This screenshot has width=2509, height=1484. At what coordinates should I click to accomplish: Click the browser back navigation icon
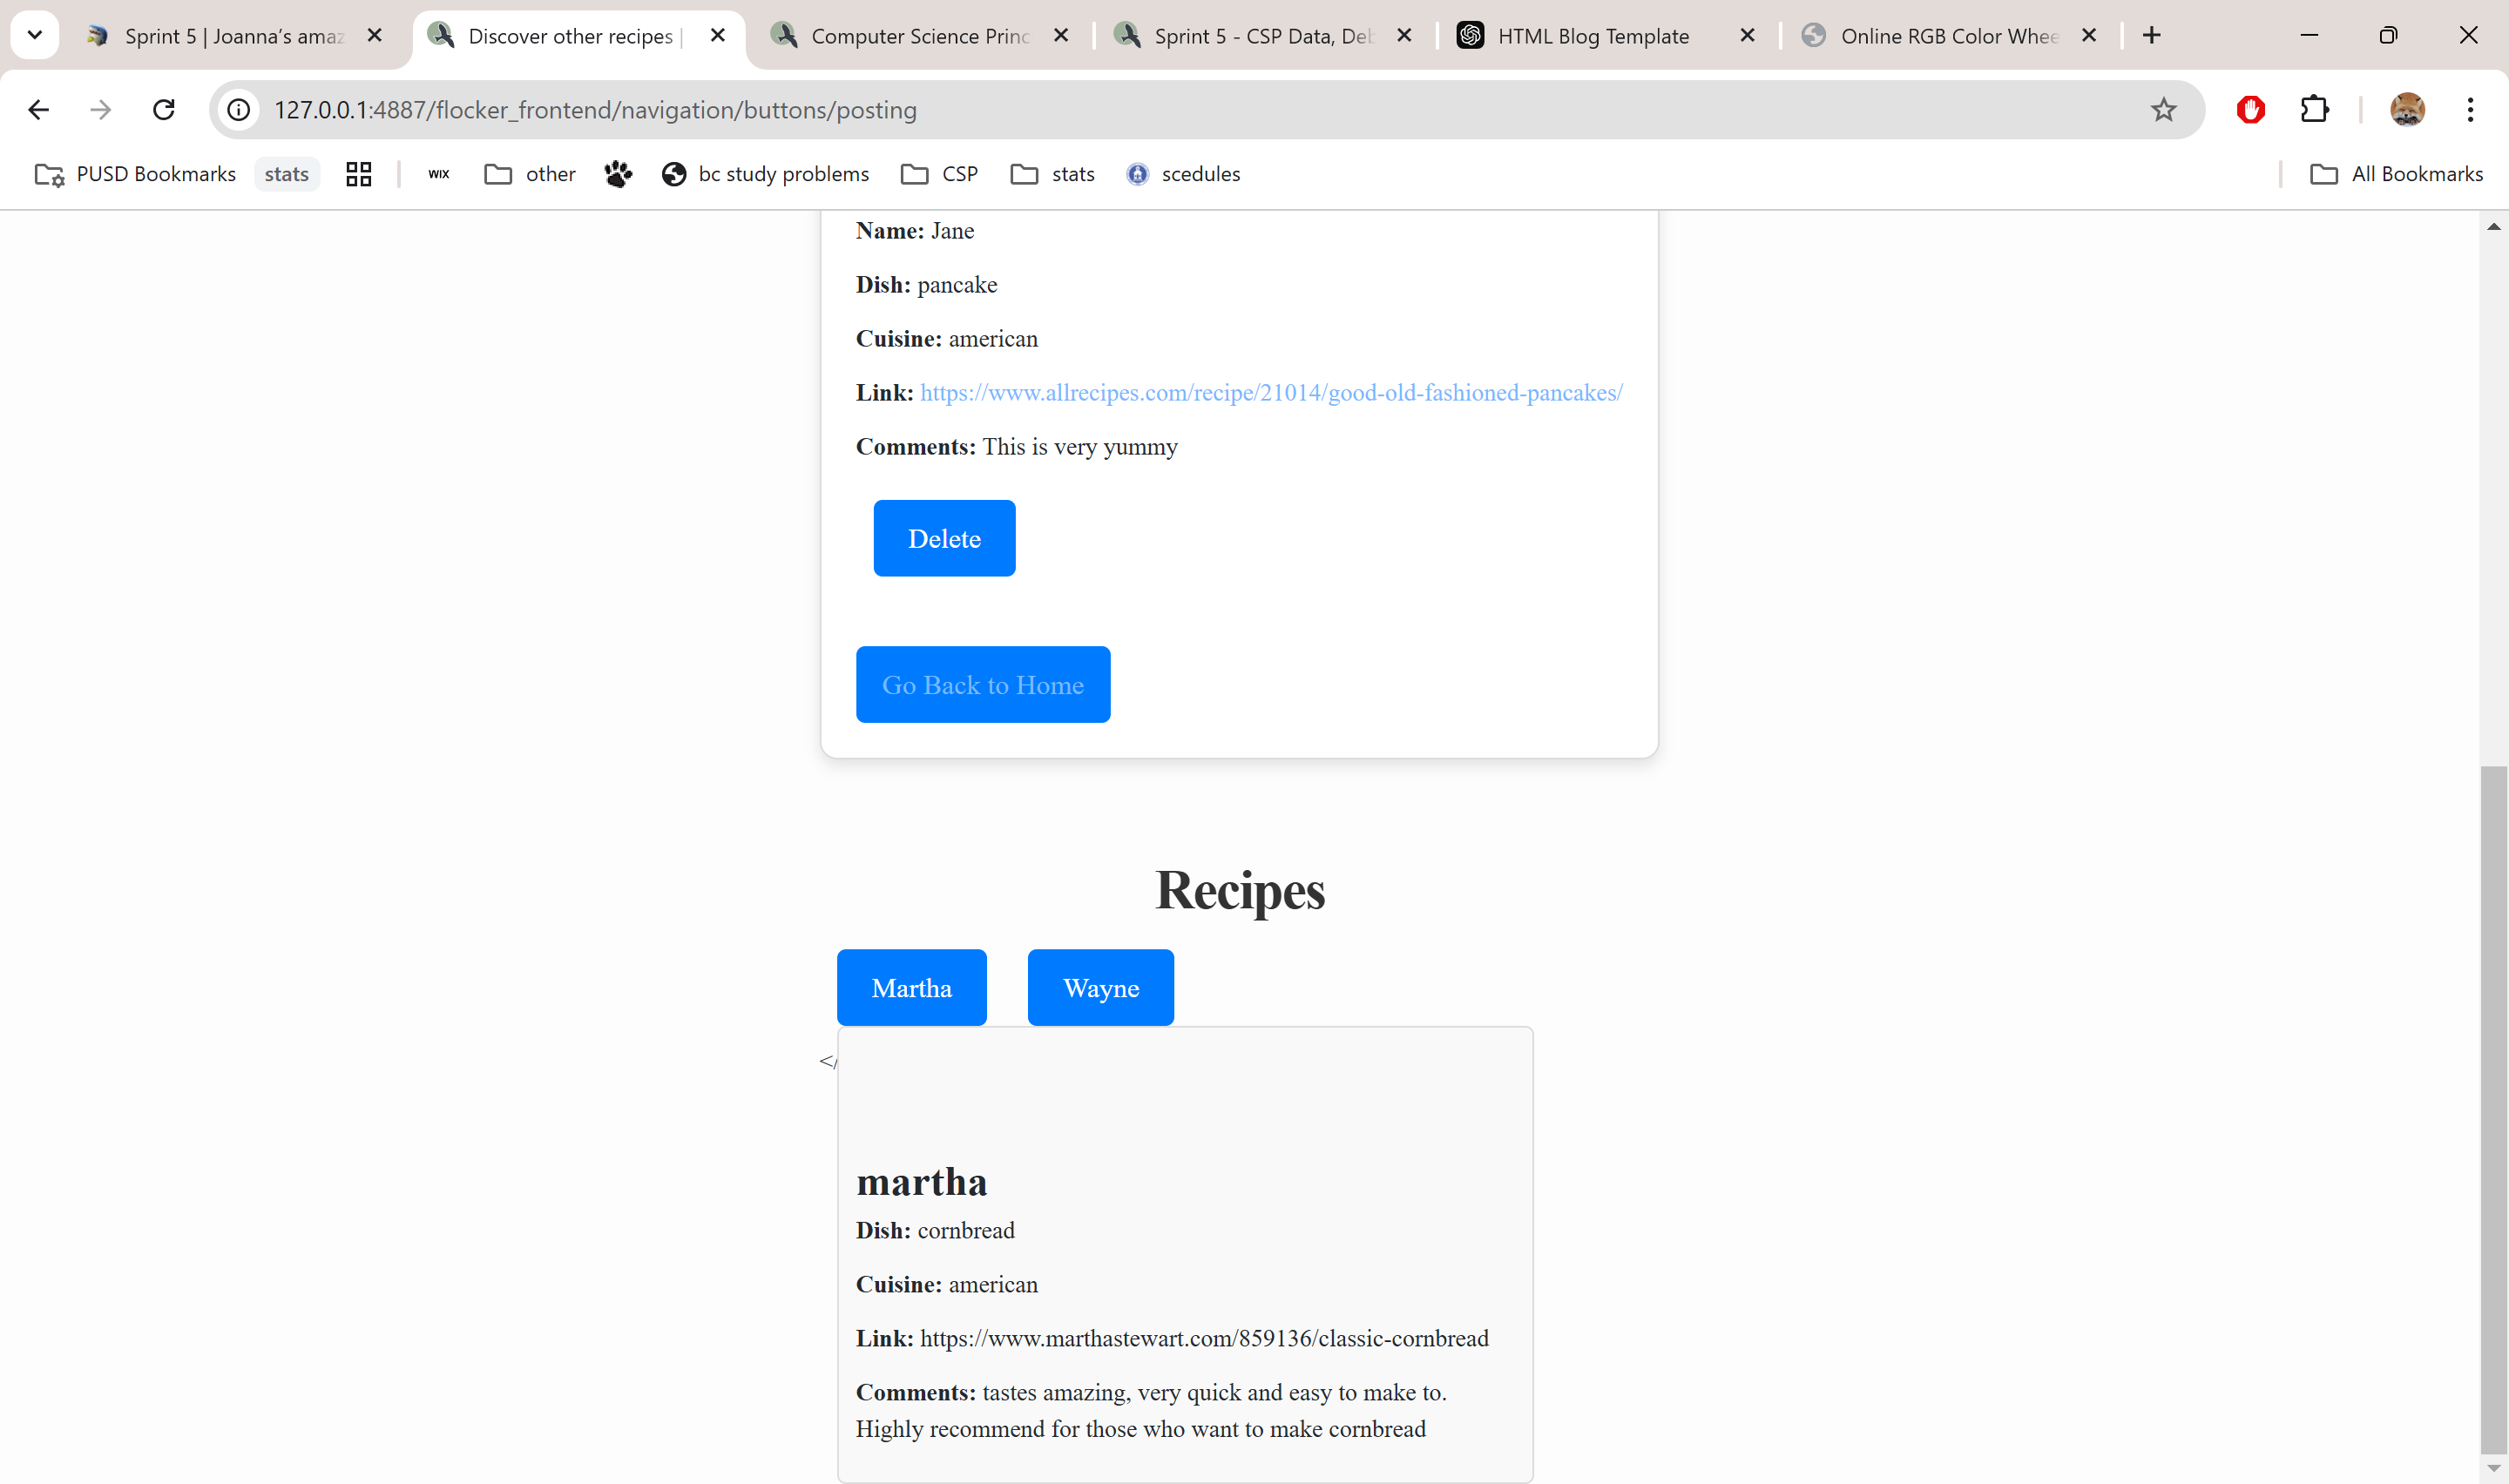[37, 110]
